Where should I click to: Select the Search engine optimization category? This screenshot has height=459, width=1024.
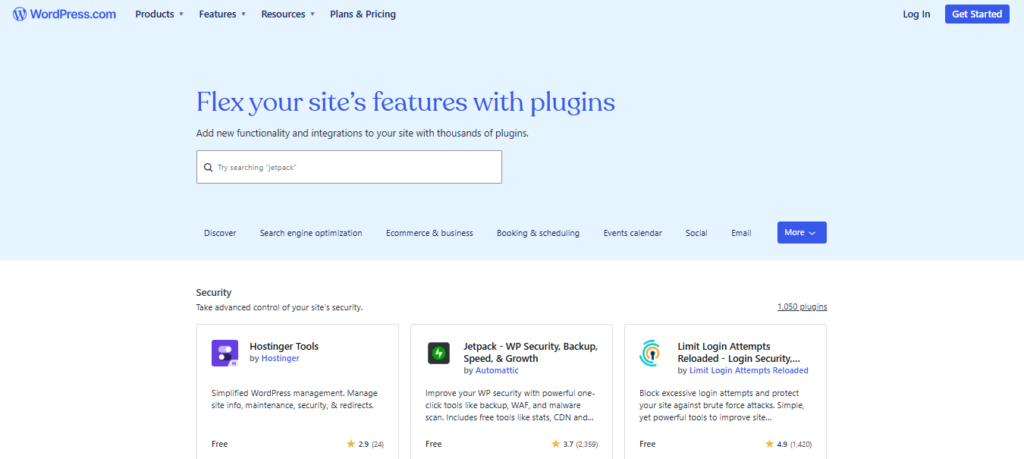pyautogui.click(x=311, y=233)
